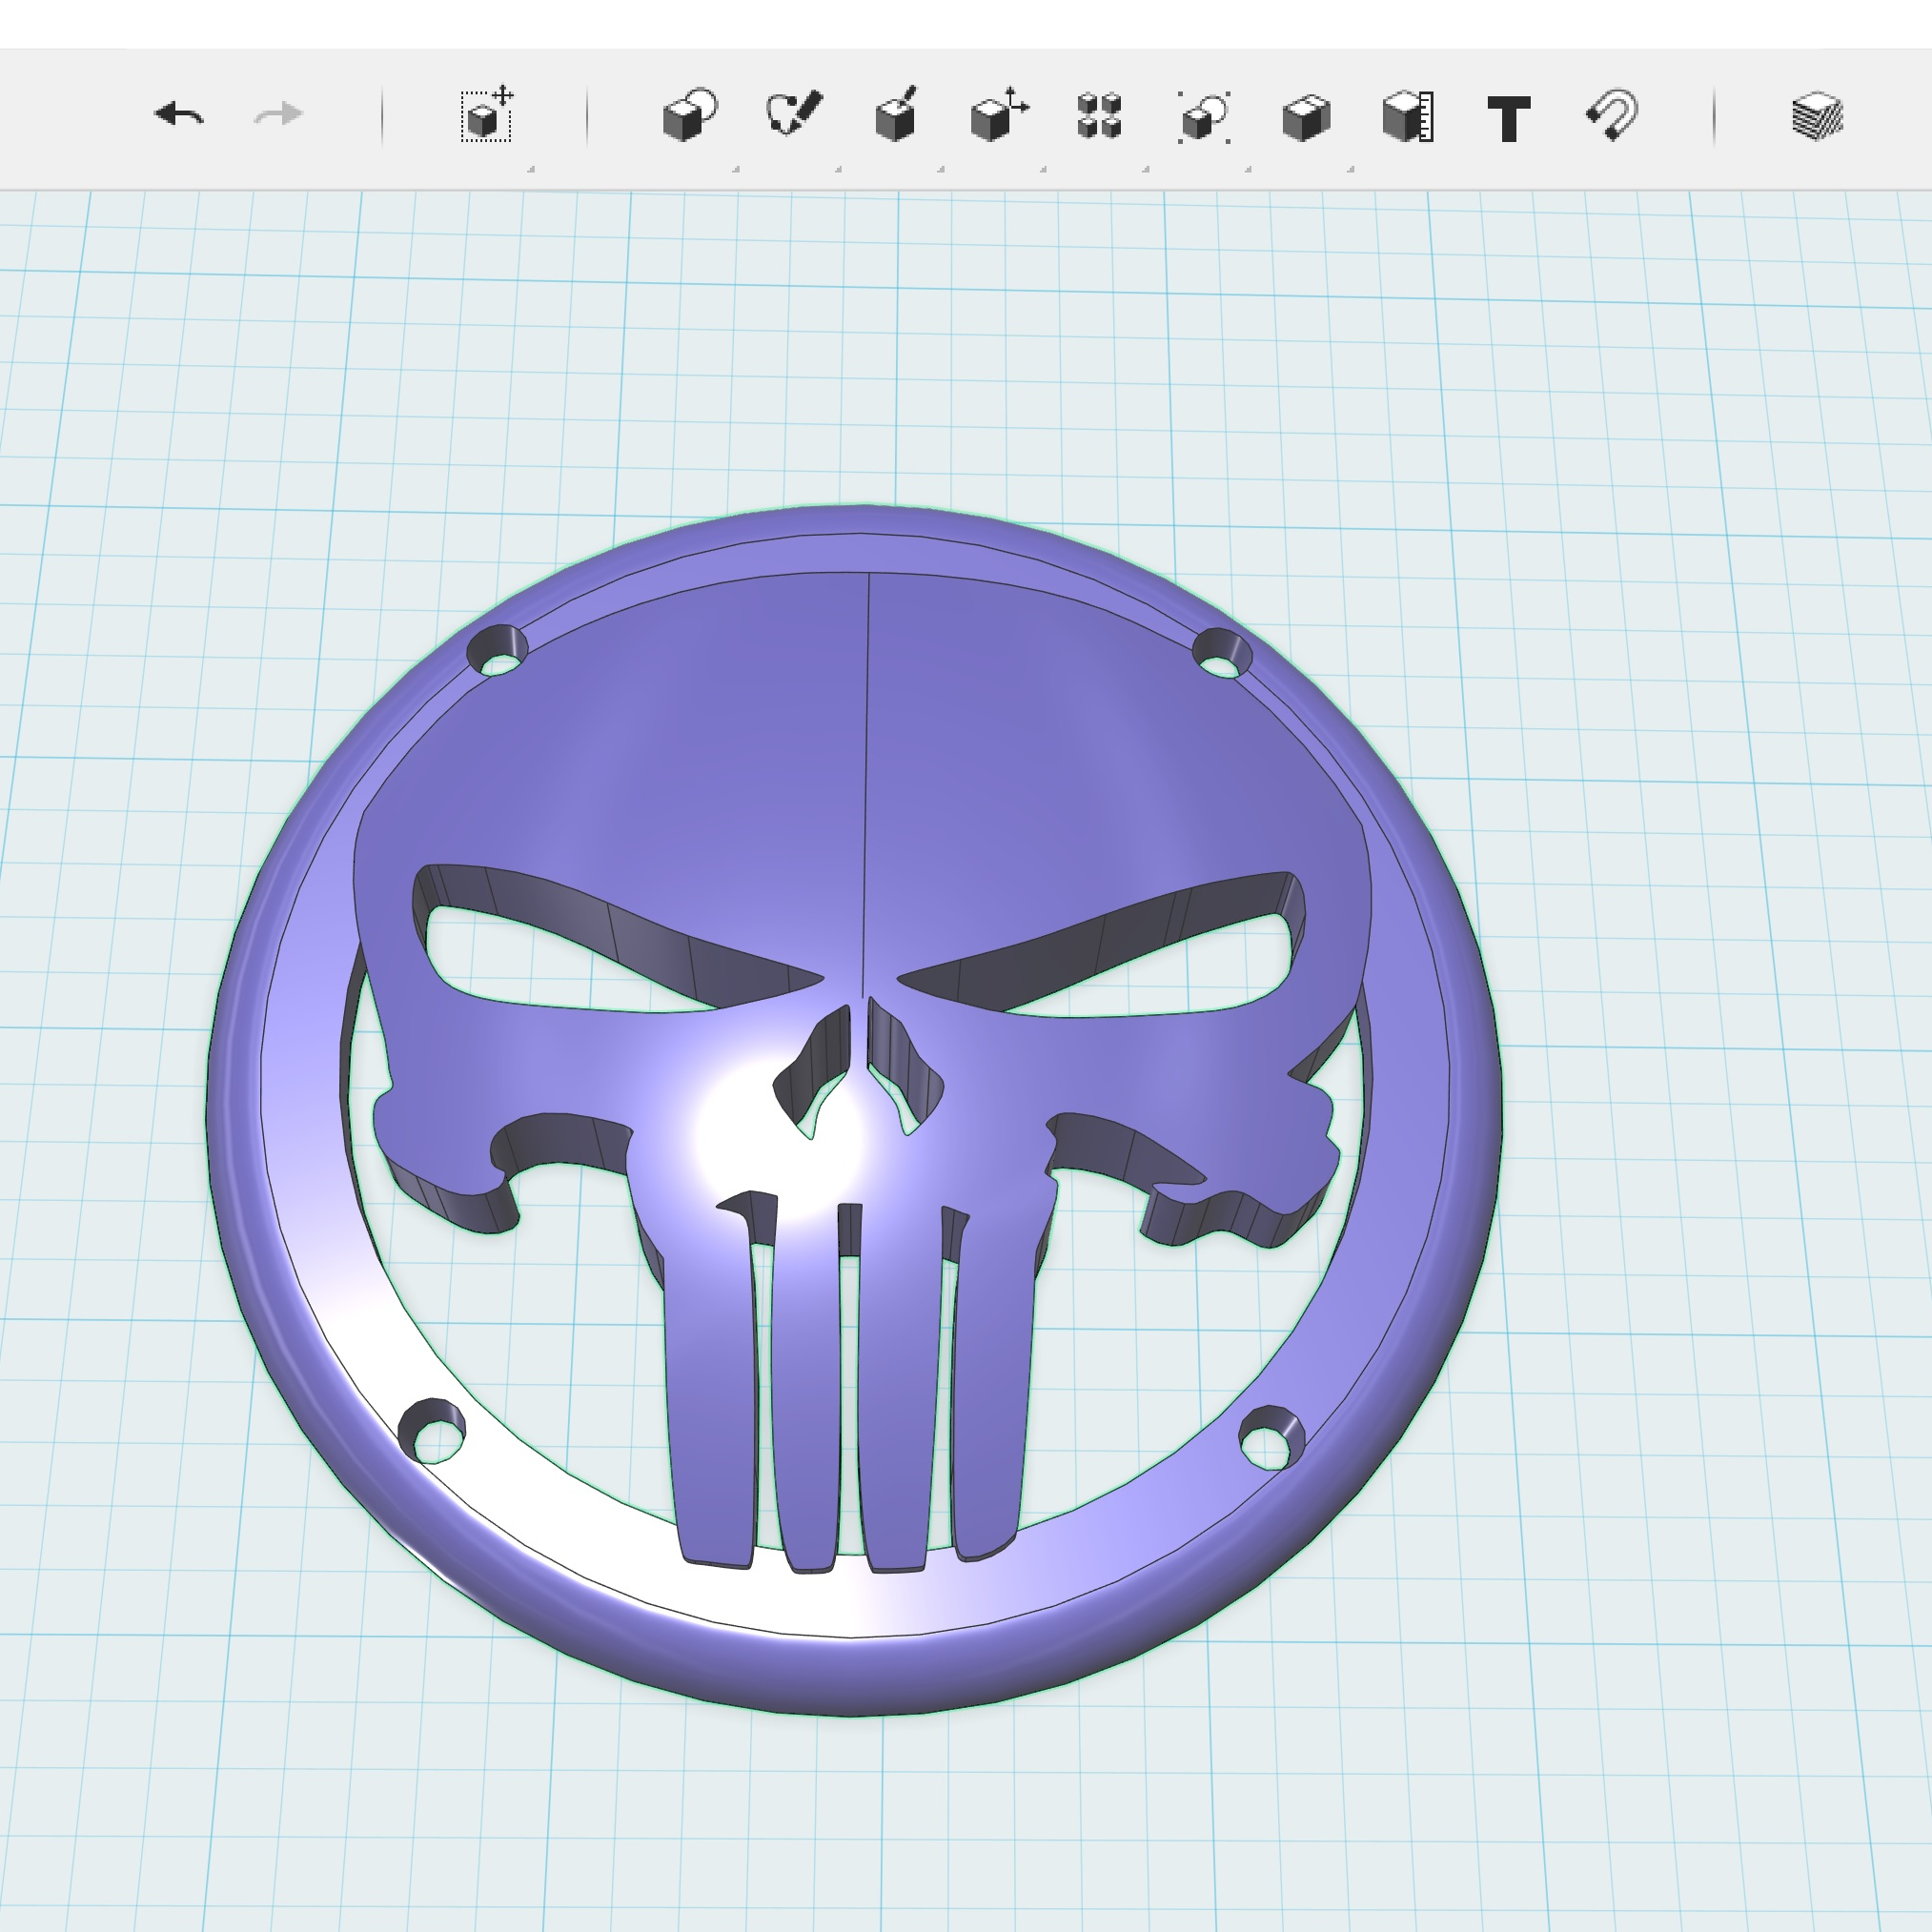
Task: Open the Modify tool with arrows
Action: click(998, 115)
